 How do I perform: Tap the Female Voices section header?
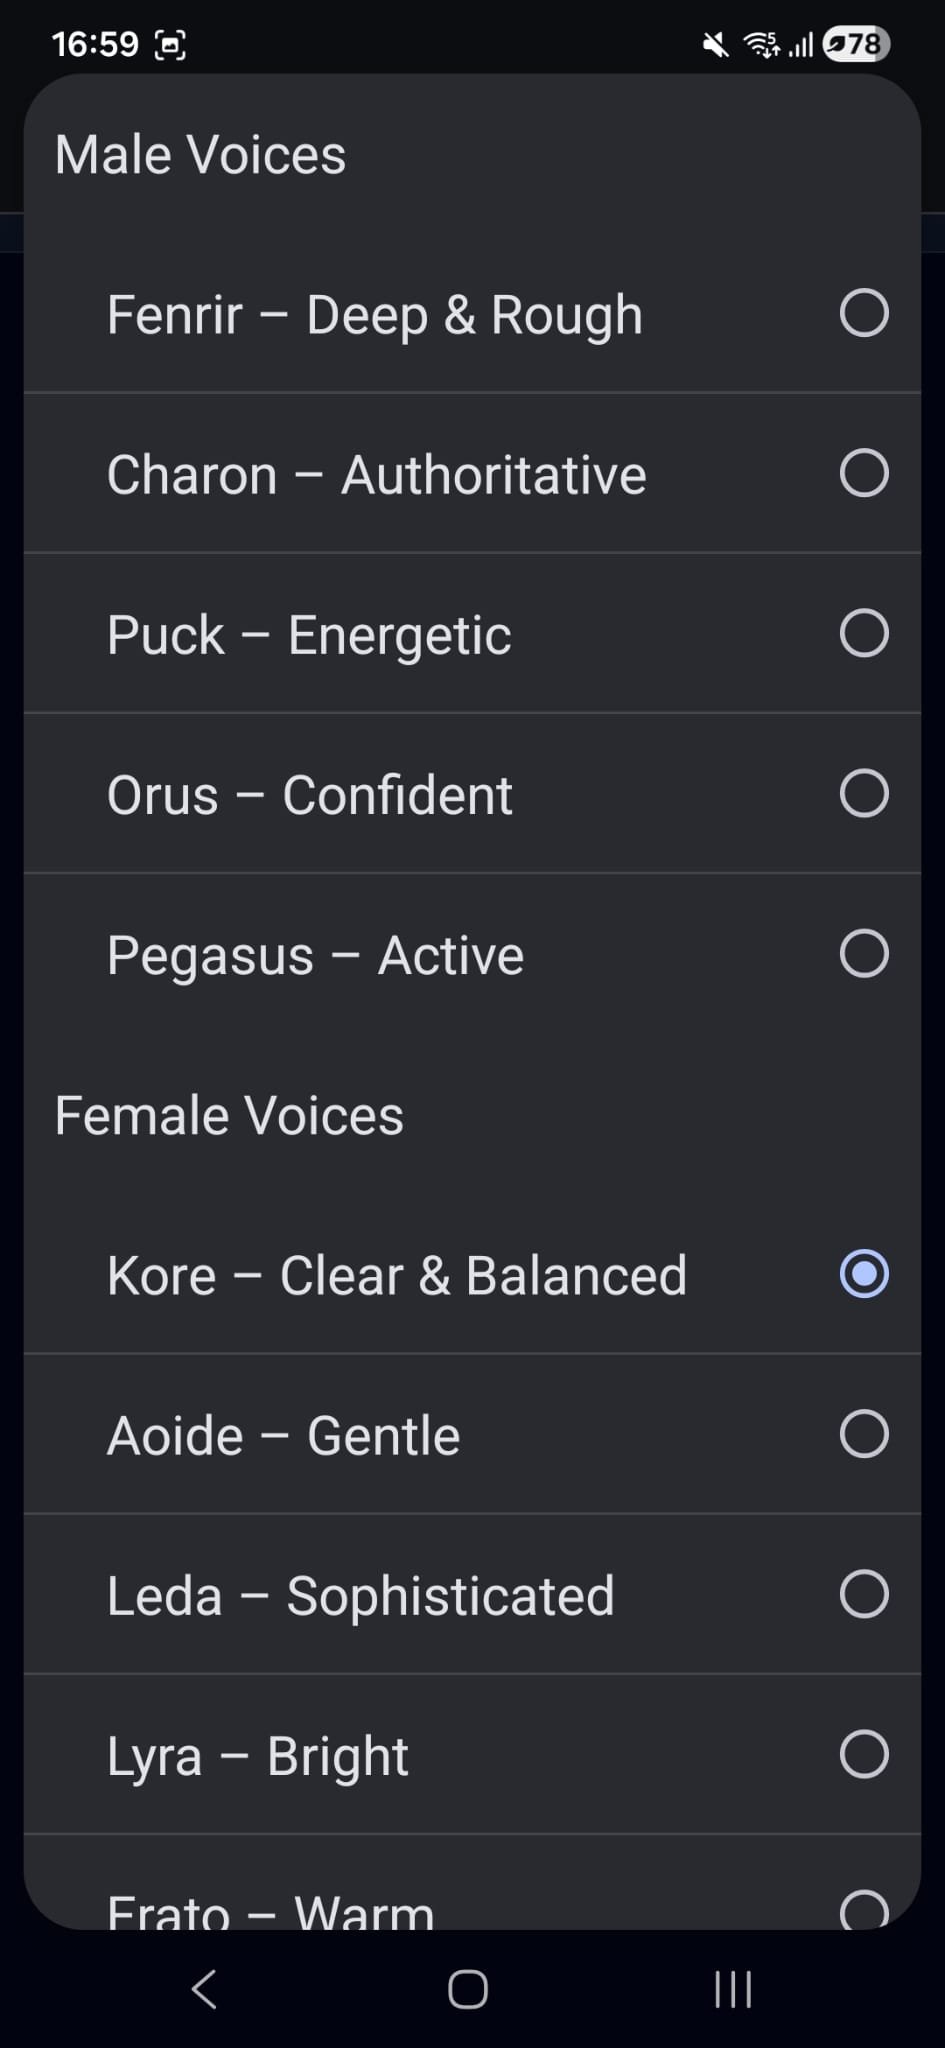(x=229, y=1115)
